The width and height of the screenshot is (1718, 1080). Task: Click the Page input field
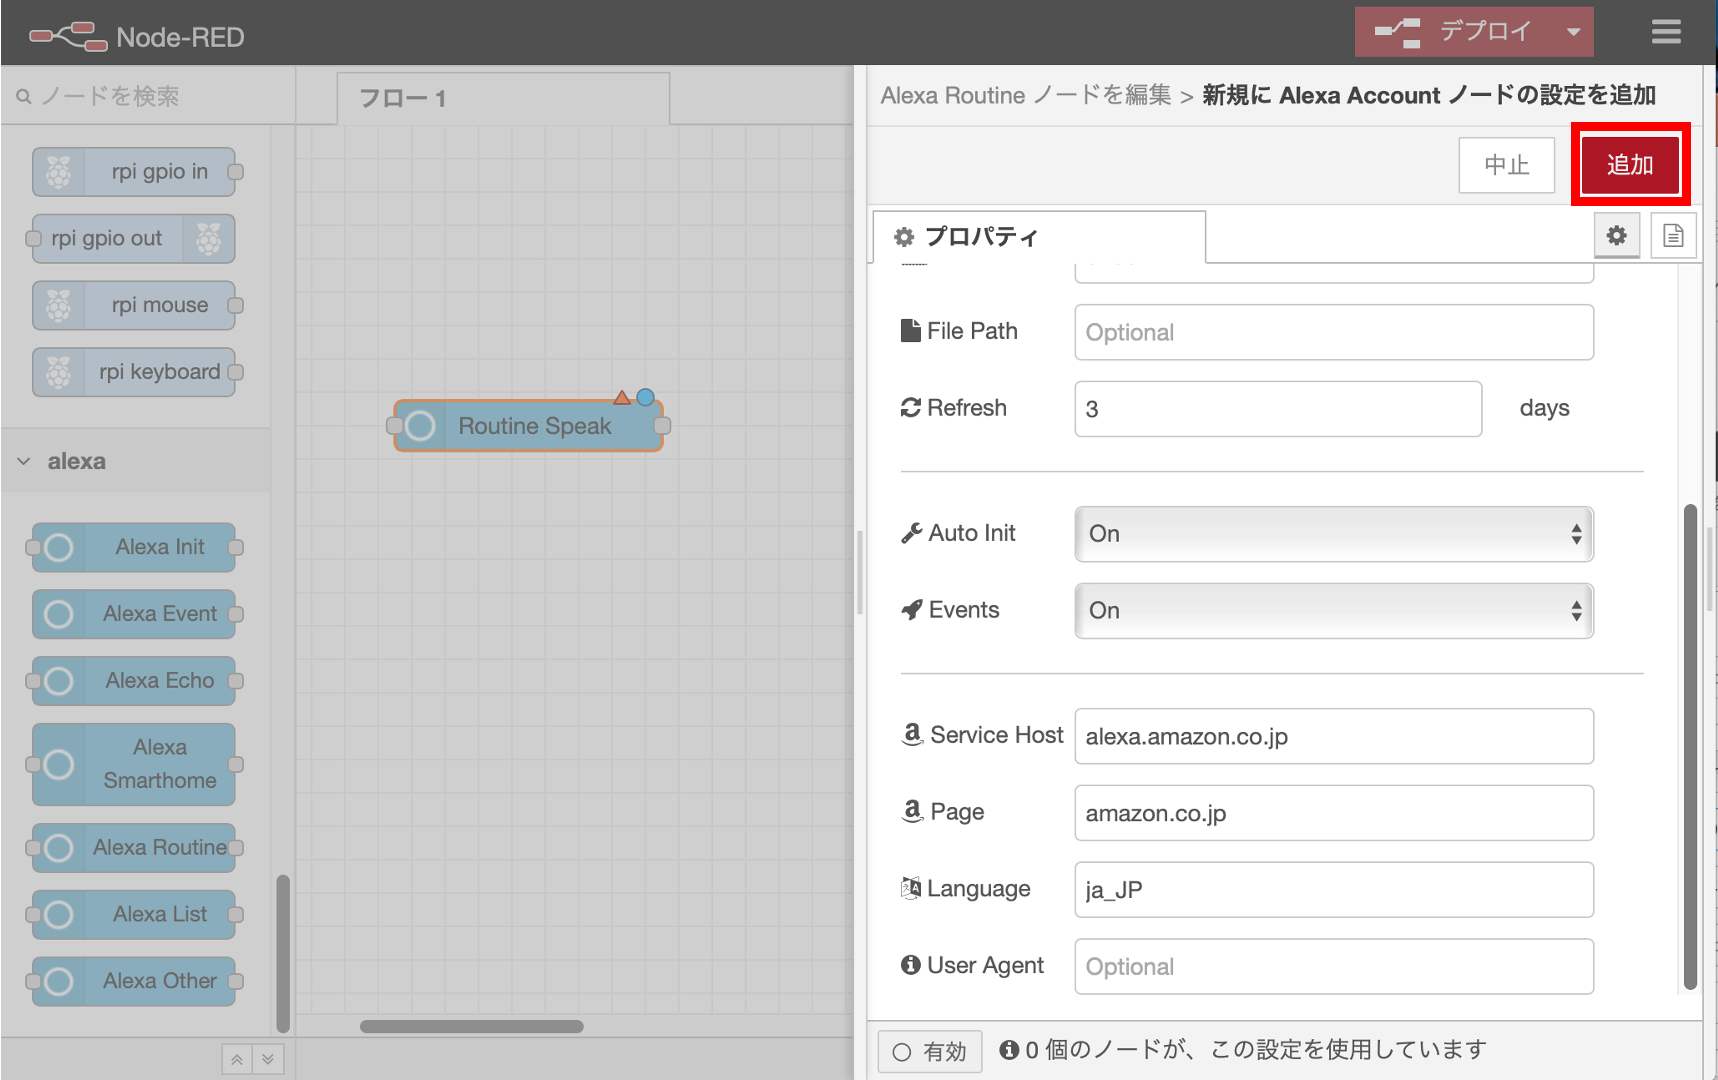[1334, 813]
